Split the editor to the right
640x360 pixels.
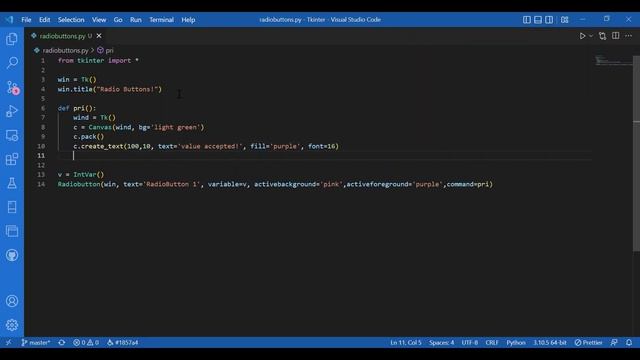616,36
